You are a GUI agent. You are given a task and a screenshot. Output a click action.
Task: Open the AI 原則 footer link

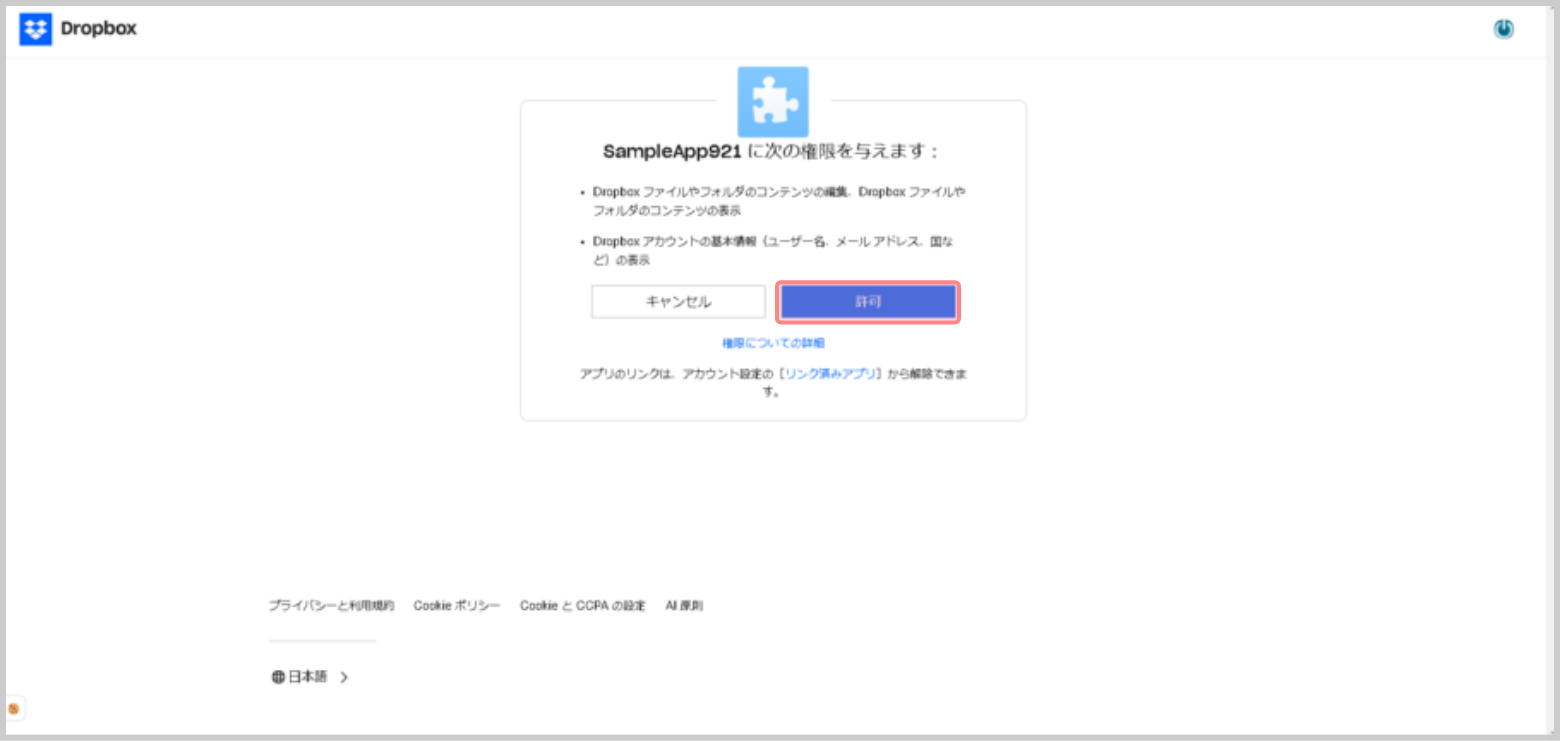[x=685, y=606]
